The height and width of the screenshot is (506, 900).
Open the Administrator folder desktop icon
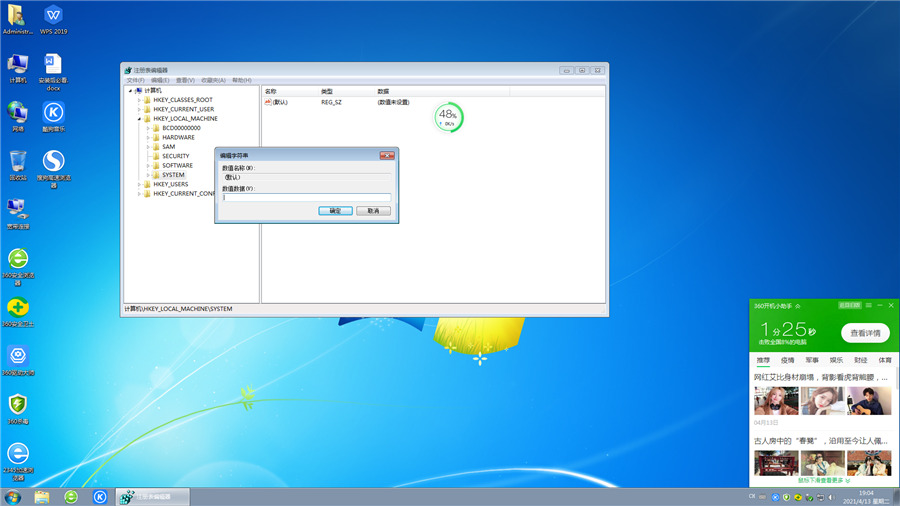coord(17,19)
